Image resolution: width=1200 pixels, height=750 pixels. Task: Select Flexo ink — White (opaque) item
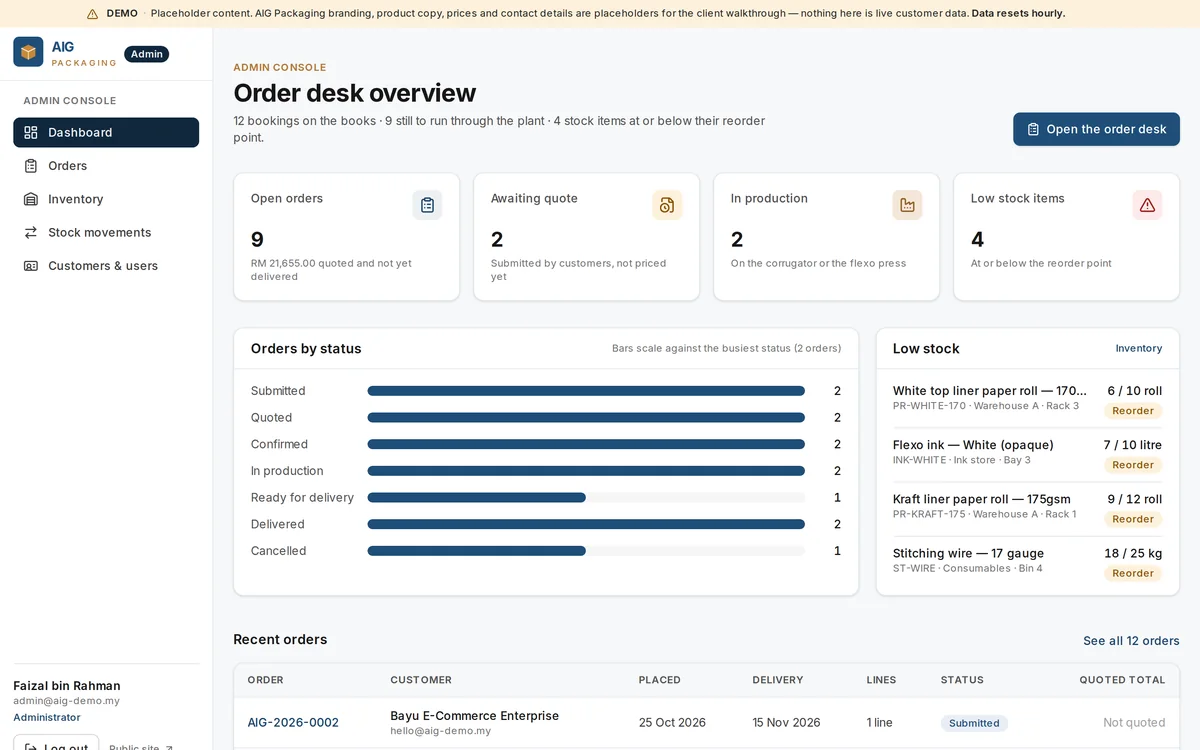[1027, 455]
